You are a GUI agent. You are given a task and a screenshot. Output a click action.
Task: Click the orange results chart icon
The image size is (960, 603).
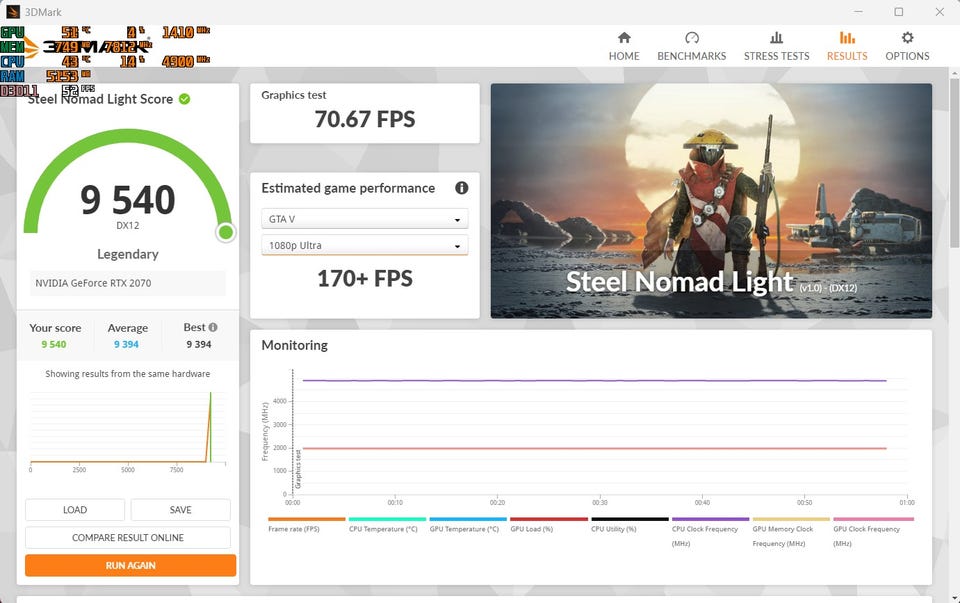847,38
